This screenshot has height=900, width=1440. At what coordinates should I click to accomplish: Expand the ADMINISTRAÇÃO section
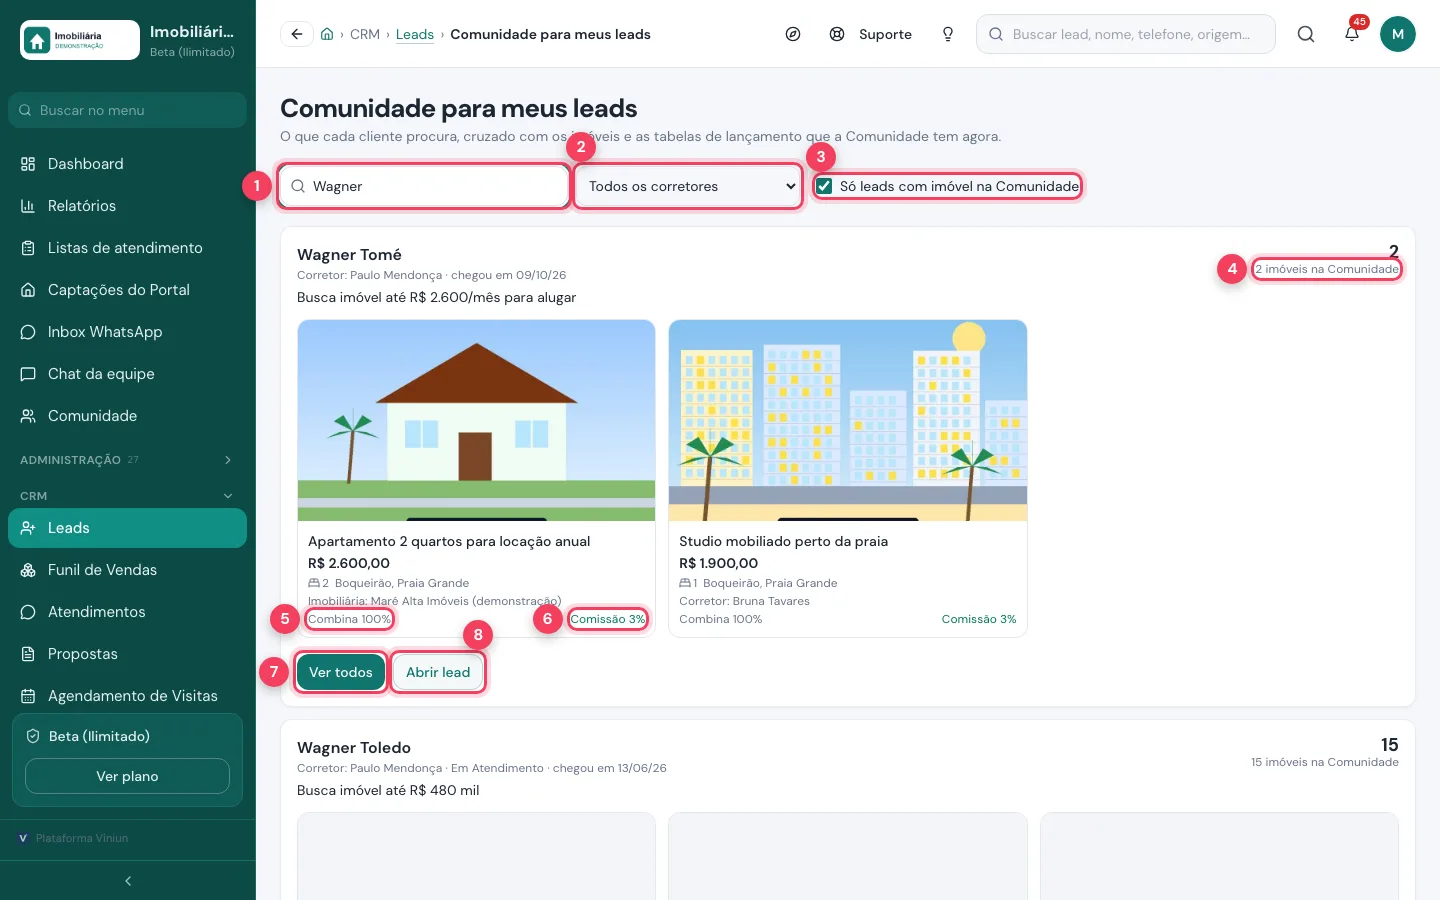pos(127,460)
